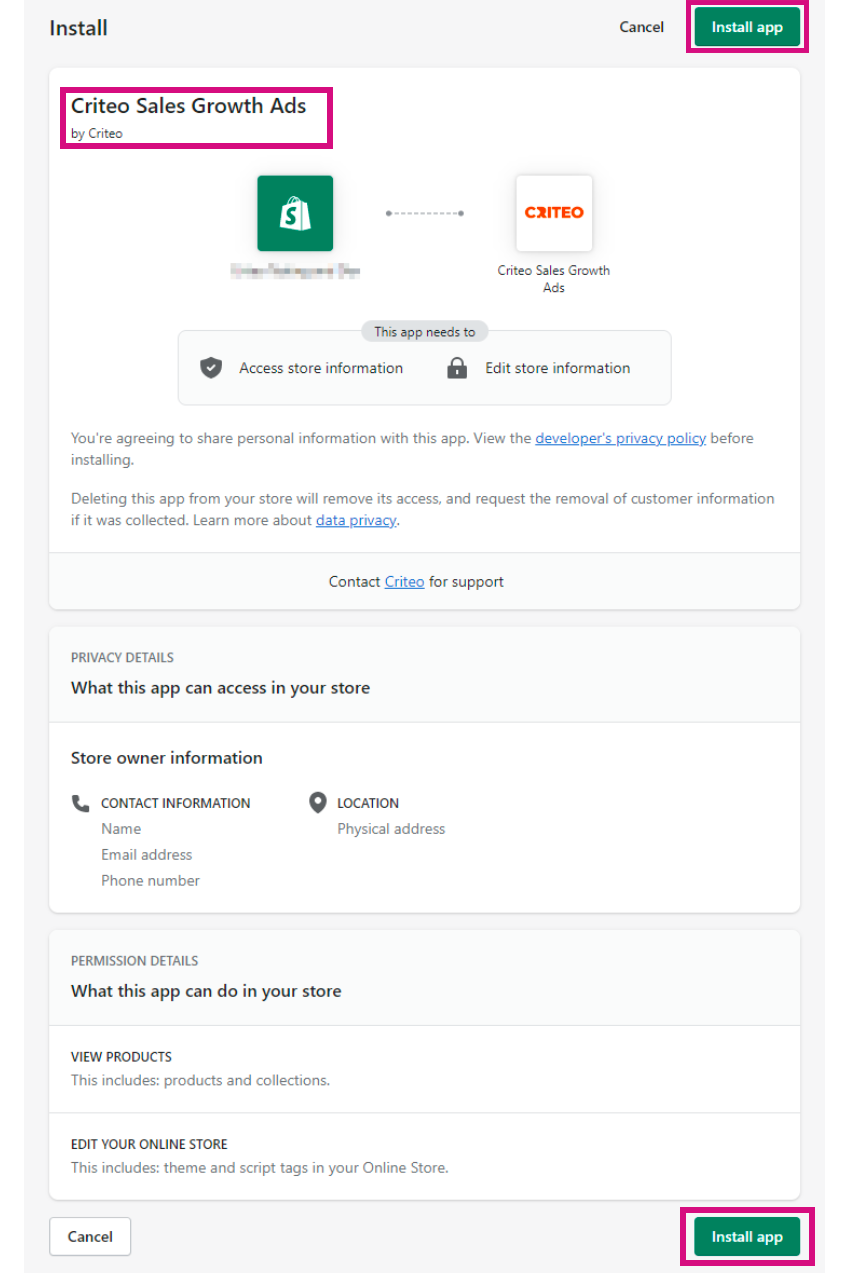Click the CONTACT INFORMATION label

(176, 803)
